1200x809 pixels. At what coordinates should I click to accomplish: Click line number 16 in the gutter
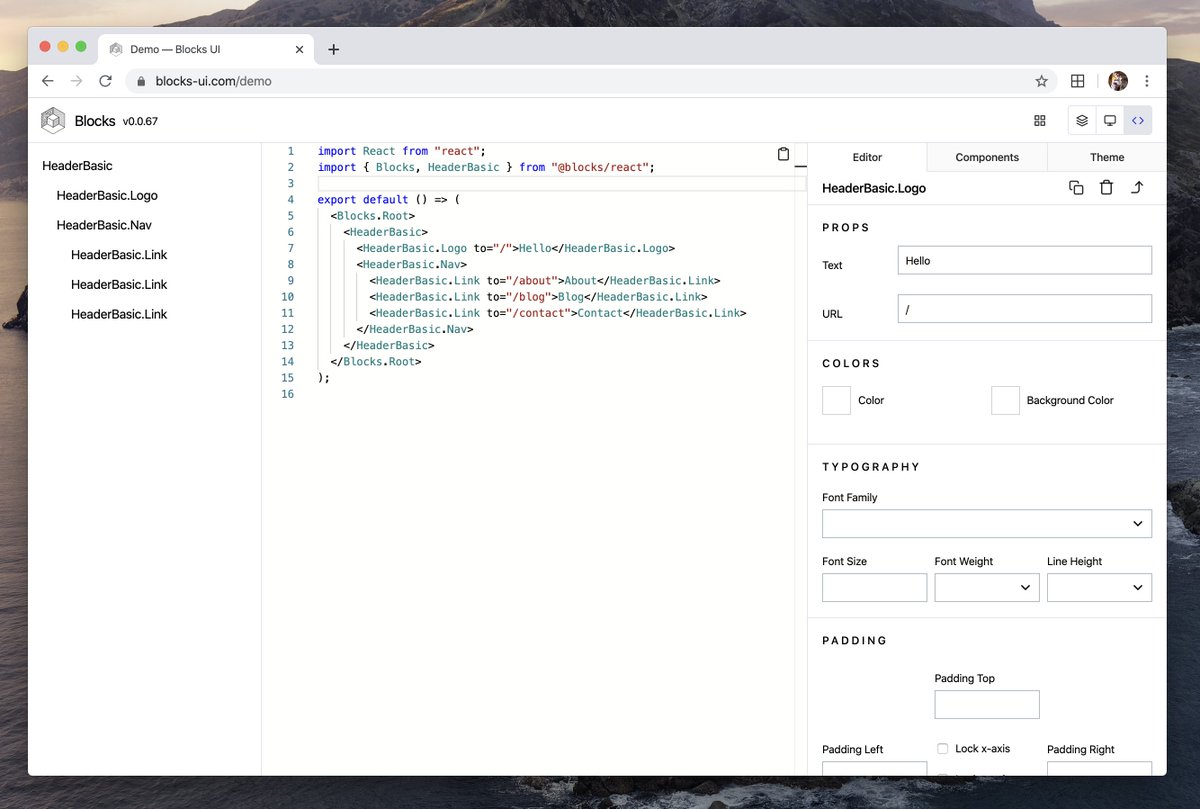point(288,394)
